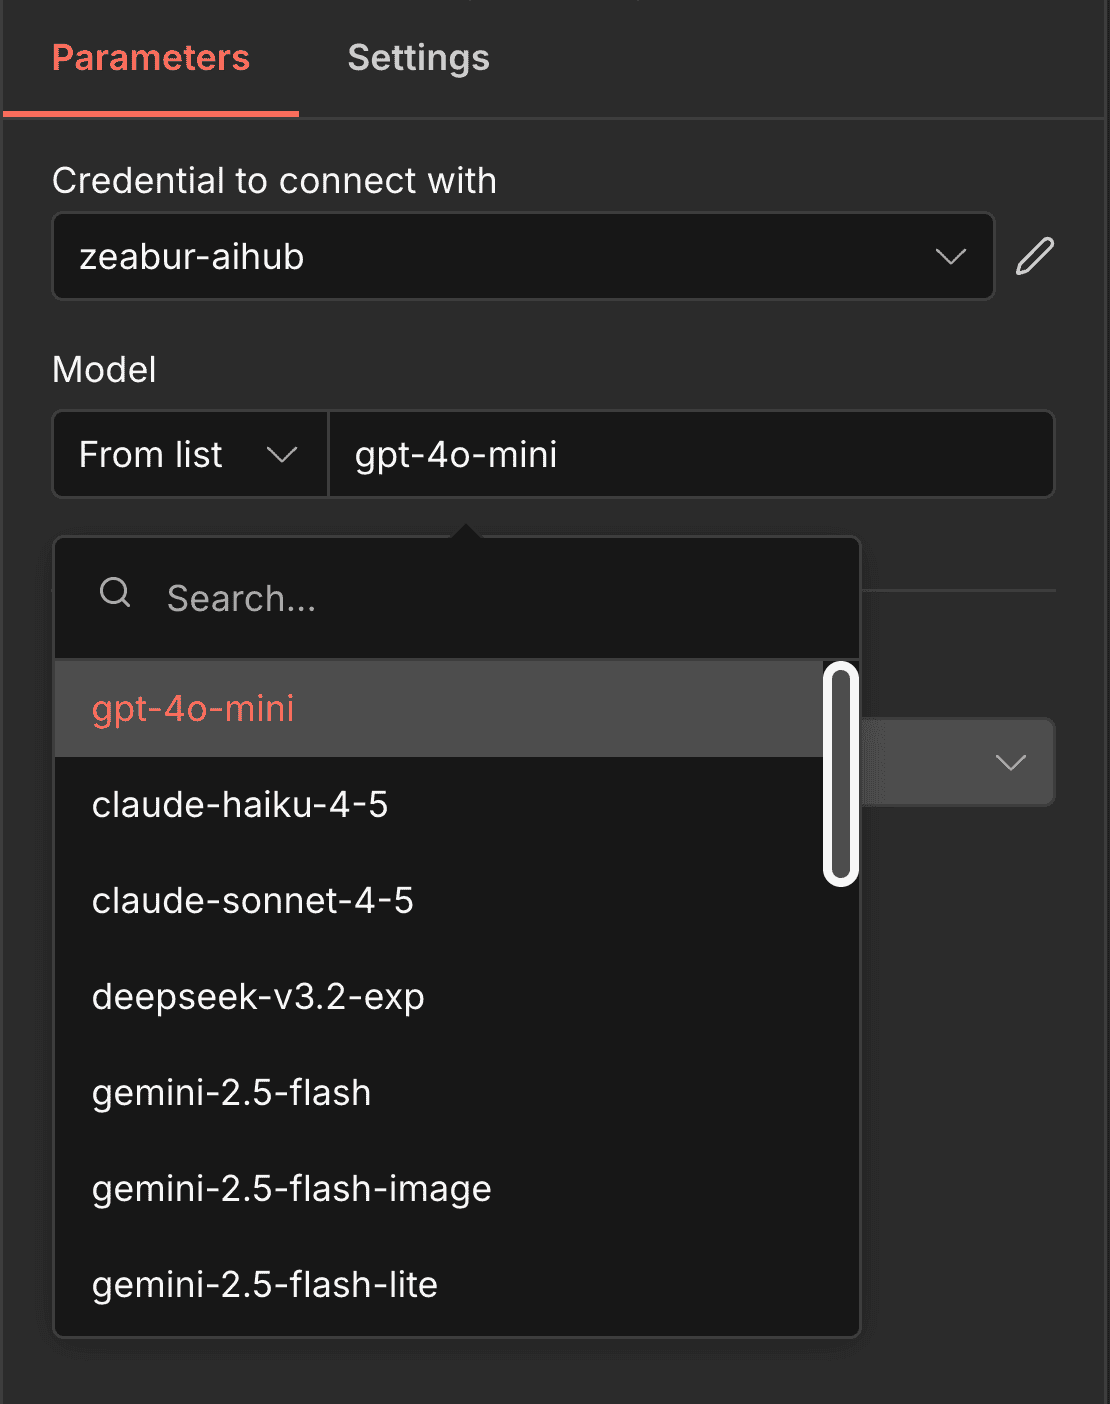Select gemini-2.5-flash-image from the list
1110x1404 pixels.
[291, 1188]
